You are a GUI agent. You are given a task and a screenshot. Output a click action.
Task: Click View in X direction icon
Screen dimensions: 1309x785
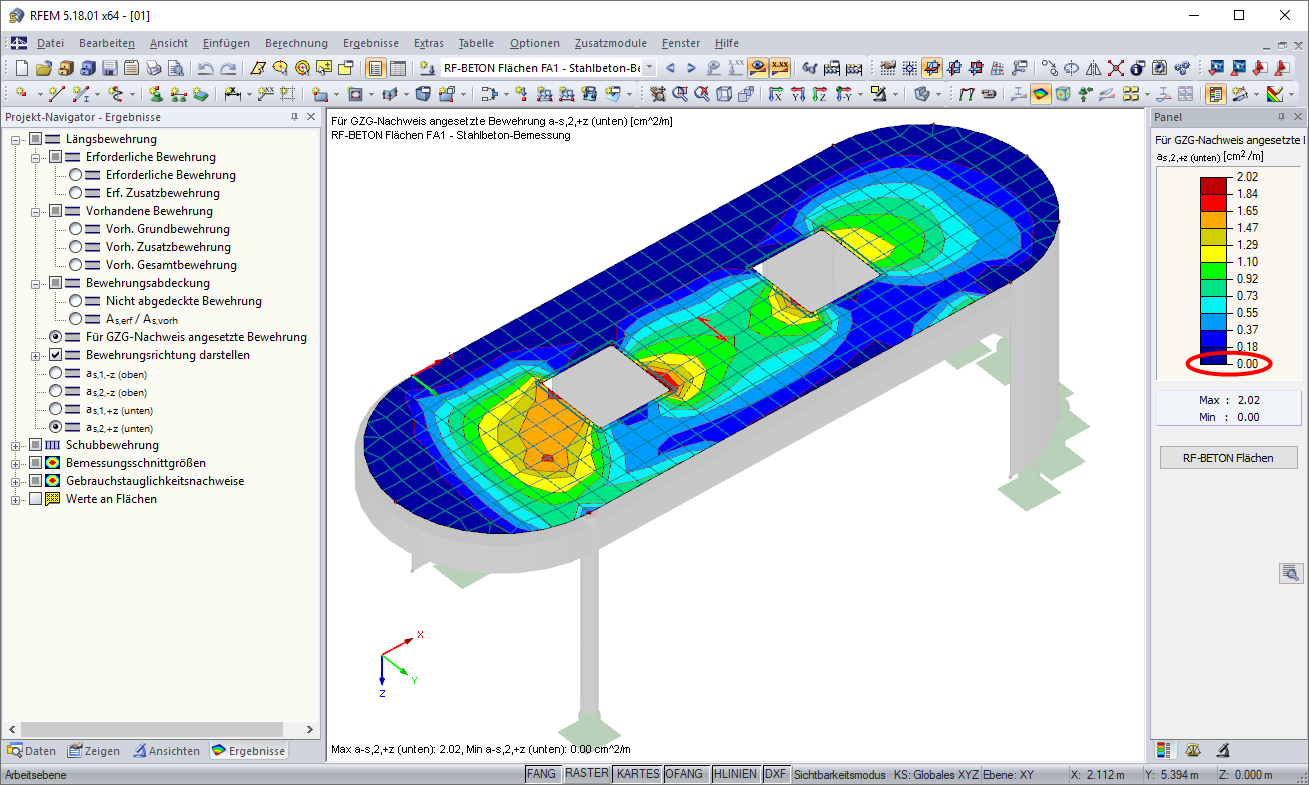pyautogui.click(x=776, y=94)
